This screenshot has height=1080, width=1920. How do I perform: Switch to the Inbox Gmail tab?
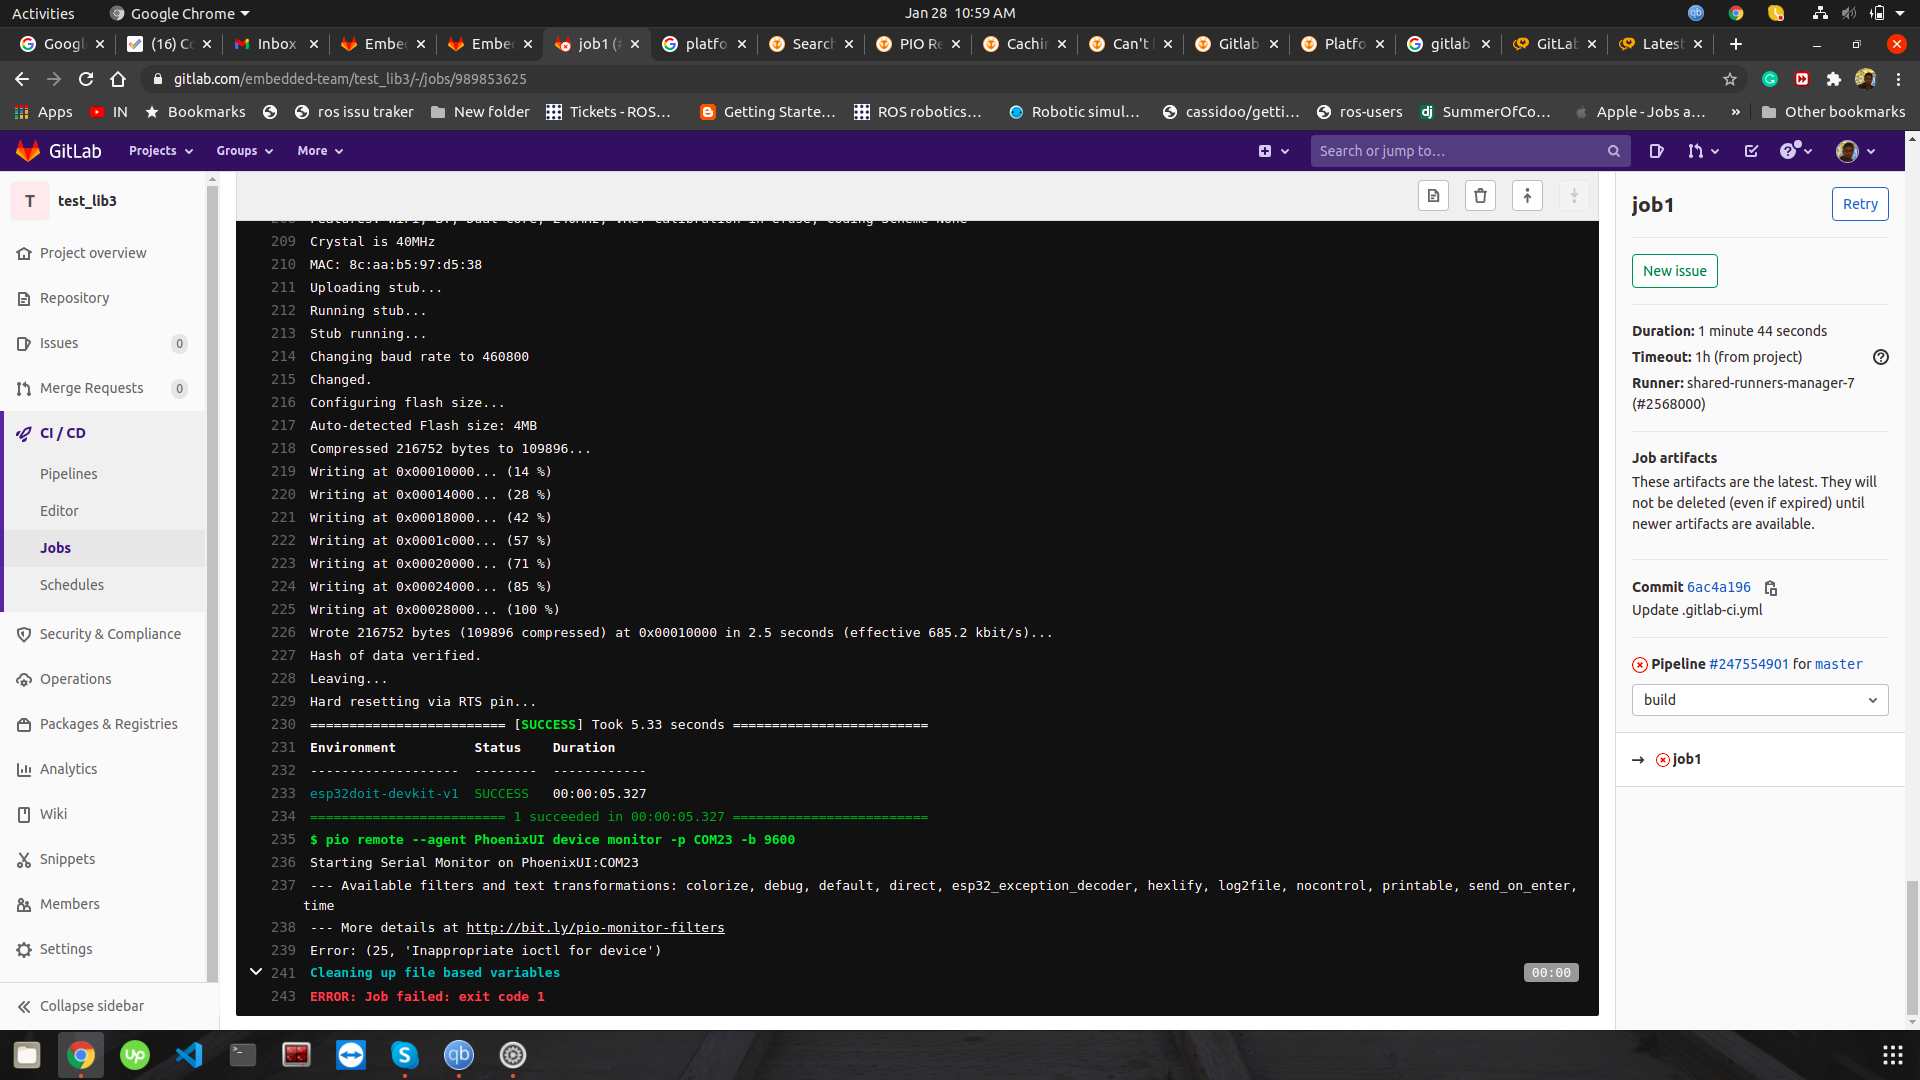click(x=276, y=44)
